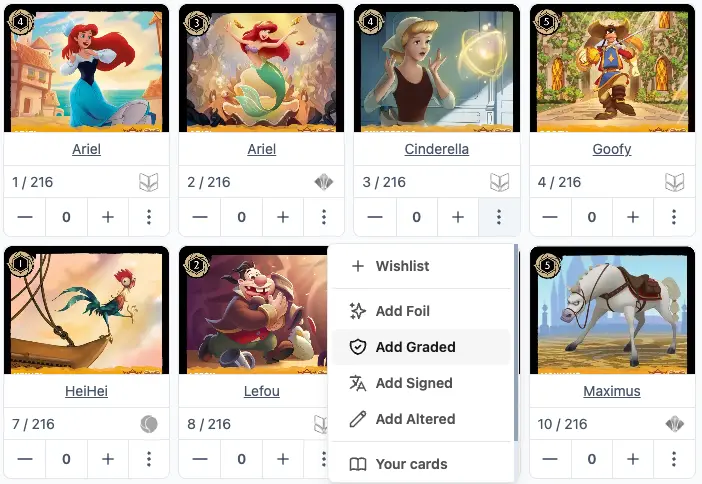The width and height of the screenshot is (702, 484).
Task: Click the round rarity icon on HeiHei card
Action: pyautogui.click(x=149, y=424)
